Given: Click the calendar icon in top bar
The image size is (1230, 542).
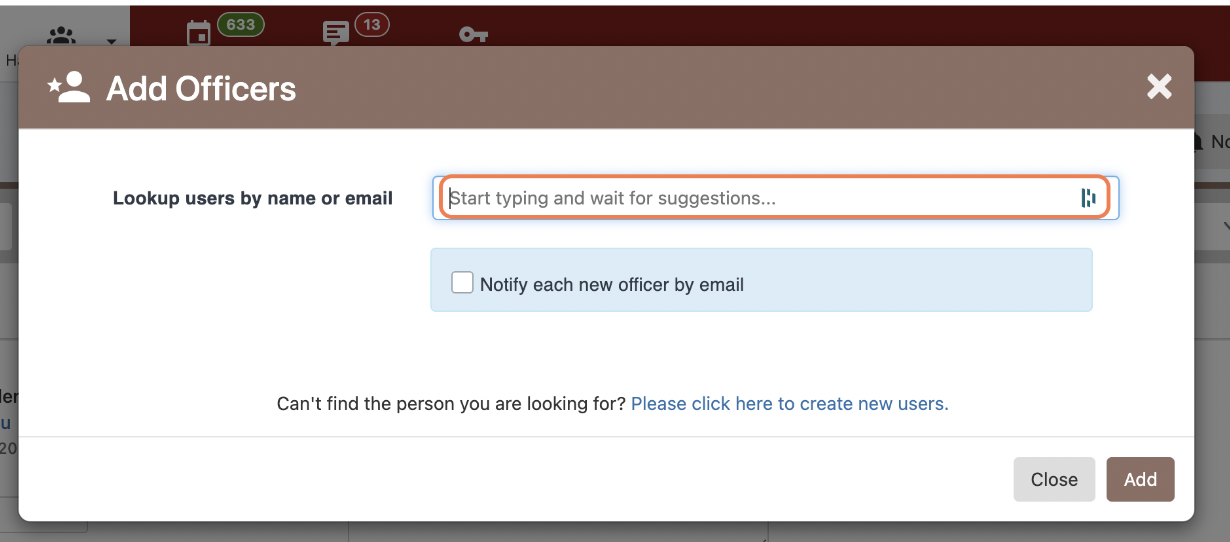Looking at the screenshot, I should [199, 33].
